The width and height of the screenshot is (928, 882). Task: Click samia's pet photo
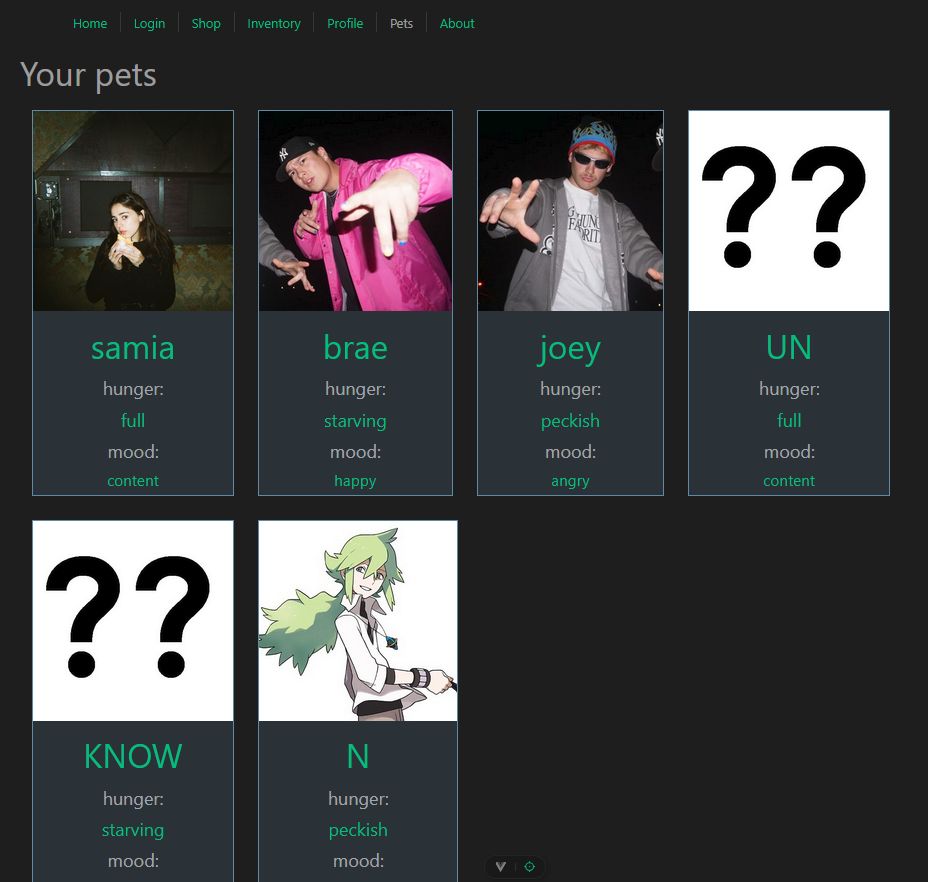(133, 211)
